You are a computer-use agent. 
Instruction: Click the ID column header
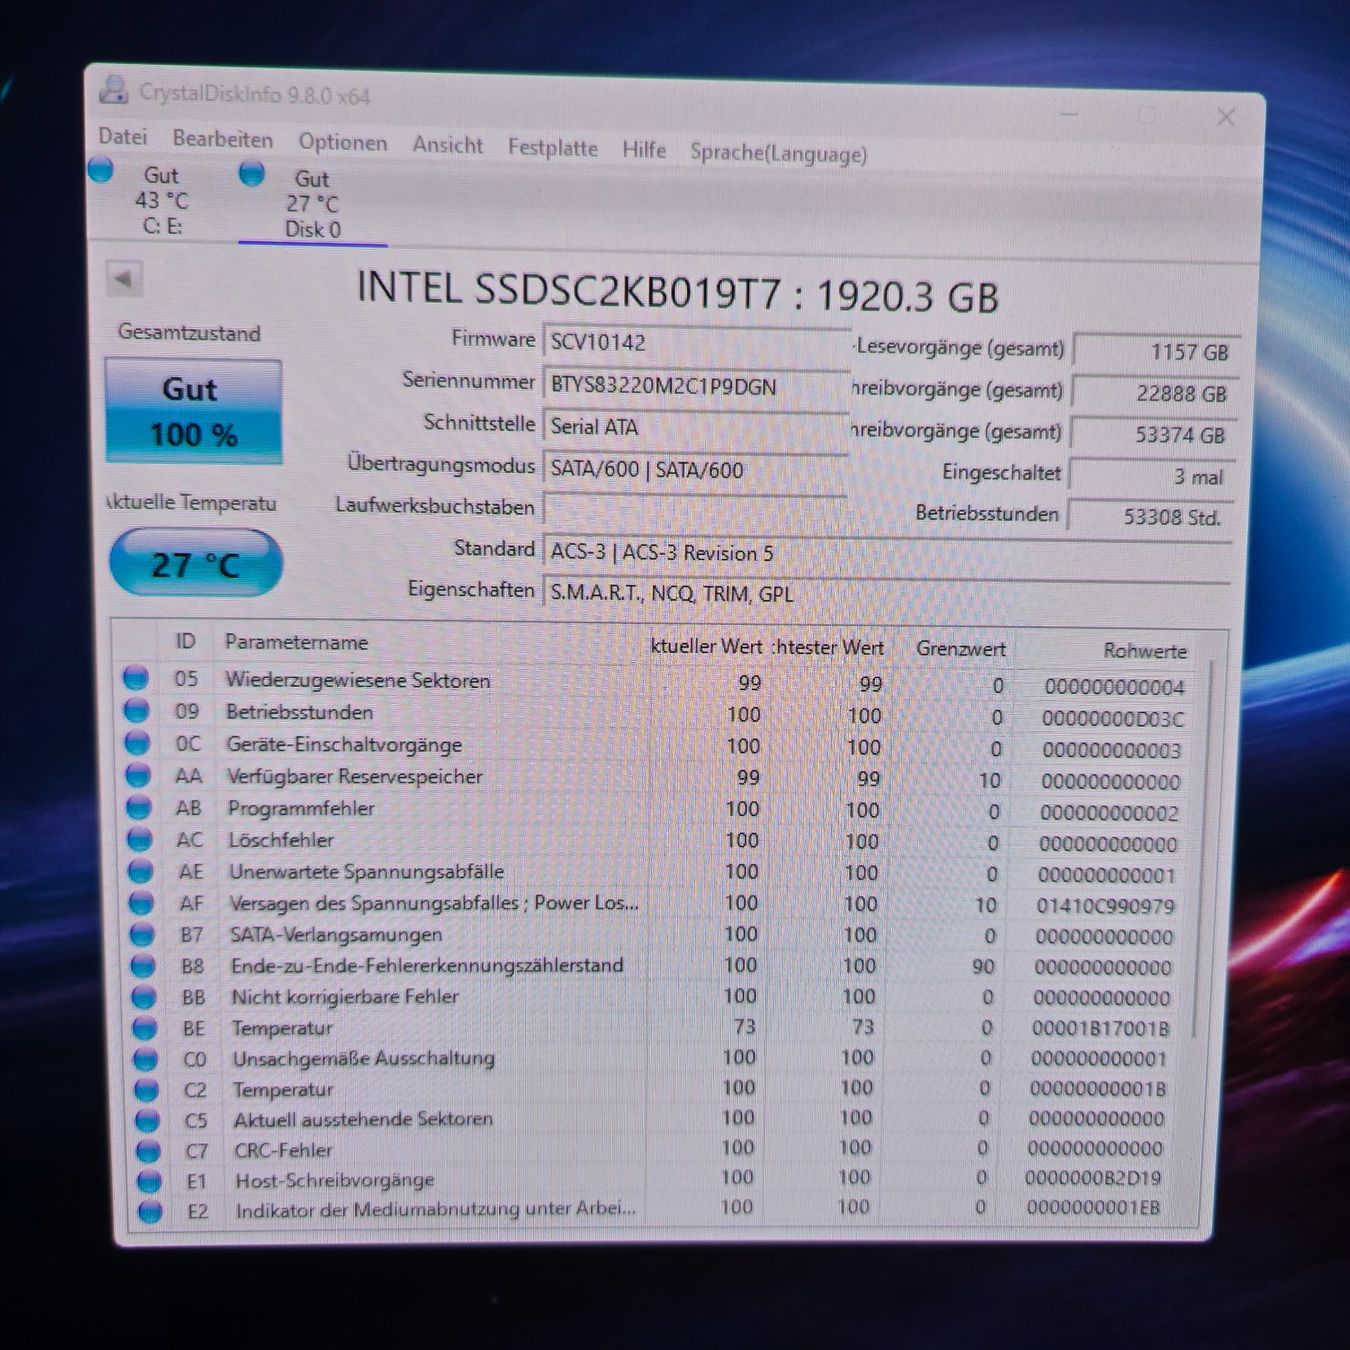(x=186, y=640)
